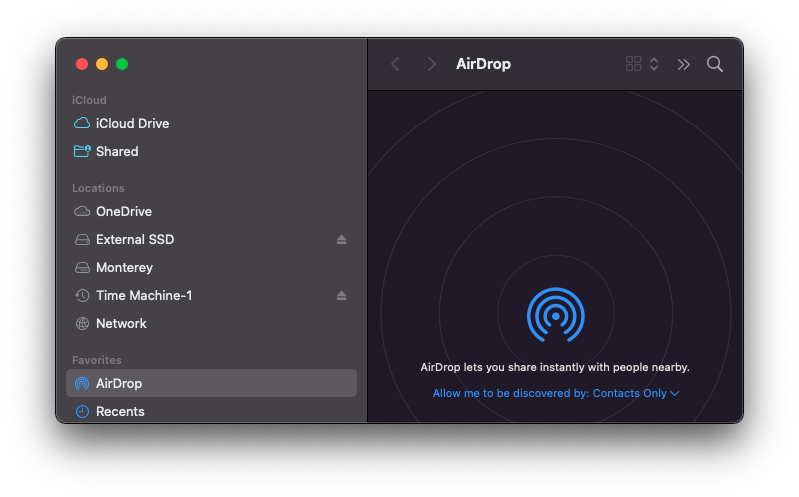Select AirDrop label in Favorites
Screen dimensions: 799x497
click(x=119, y=383)
